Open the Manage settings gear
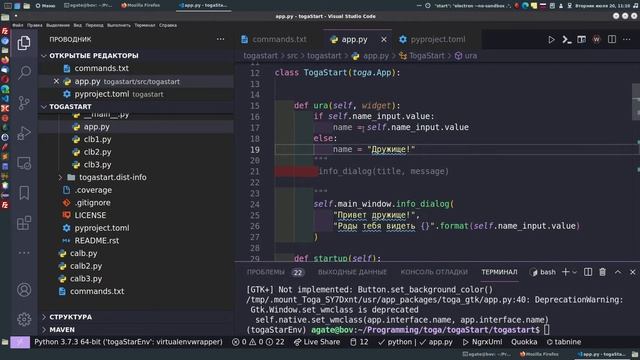The height and width of the screenshot is (360, 640). click(x=24, y=319)
